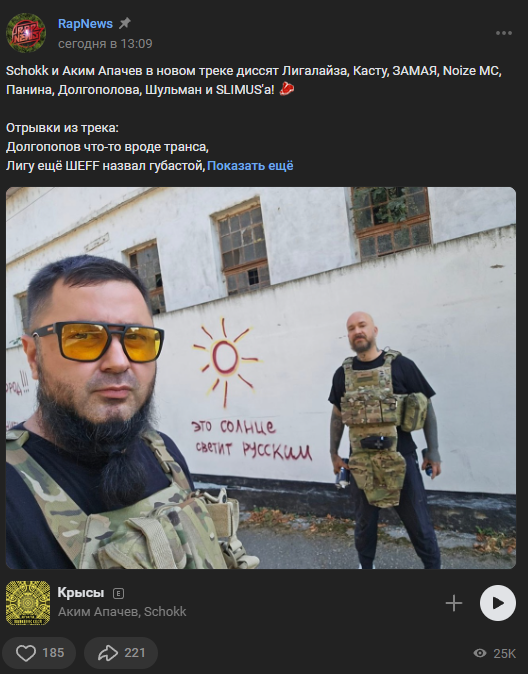Viewport: 528px width, 674px height.
Task: Click the share count 221
Action: 135,653
